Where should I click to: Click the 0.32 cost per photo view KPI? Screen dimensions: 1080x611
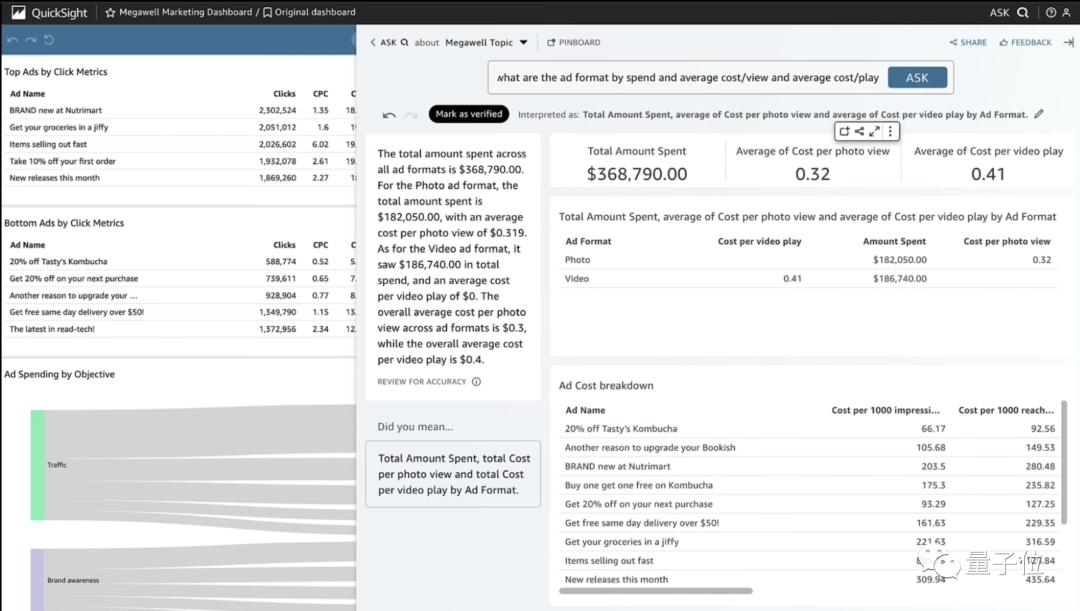click(x=813, y=174)
